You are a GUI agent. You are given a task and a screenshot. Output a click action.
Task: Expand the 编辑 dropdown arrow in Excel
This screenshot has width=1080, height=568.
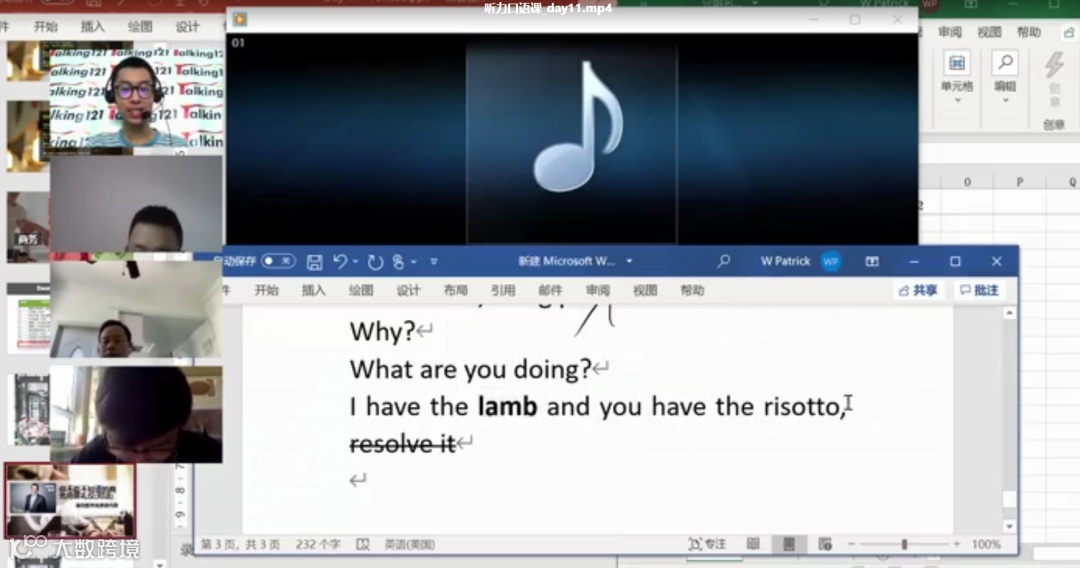click(x=1005, y=101)
